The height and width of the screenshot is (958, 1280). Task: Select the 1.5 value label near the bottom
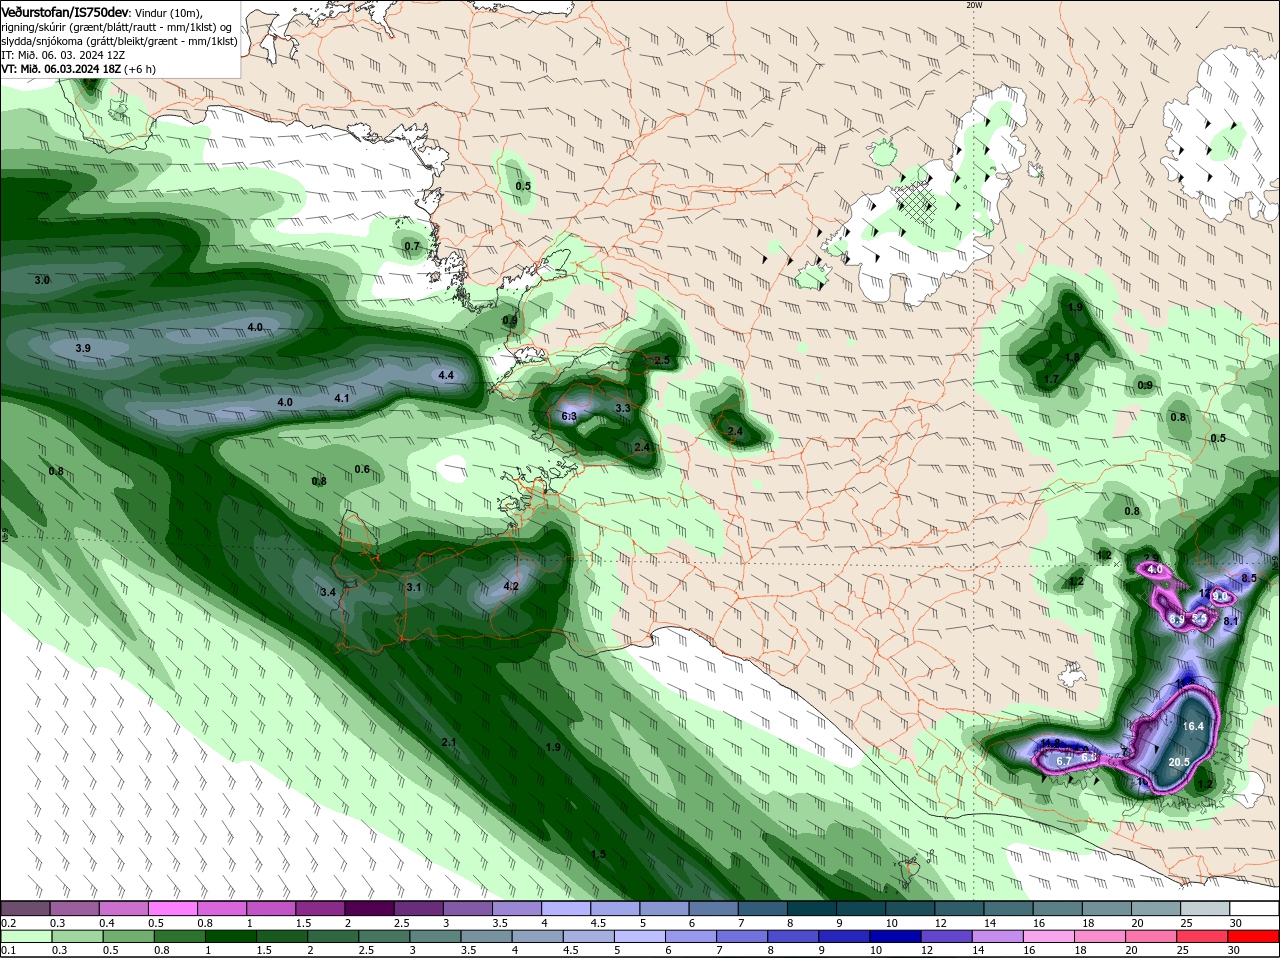(598, 854)
